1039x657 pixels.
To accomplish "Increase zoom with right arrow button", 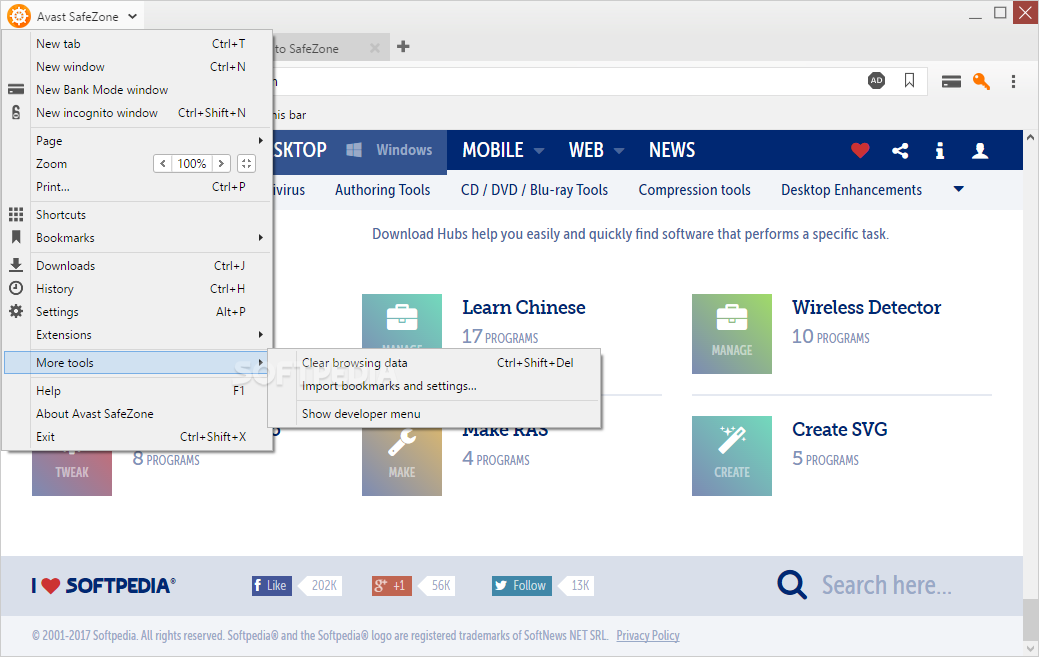I will [x=221, y=164].
